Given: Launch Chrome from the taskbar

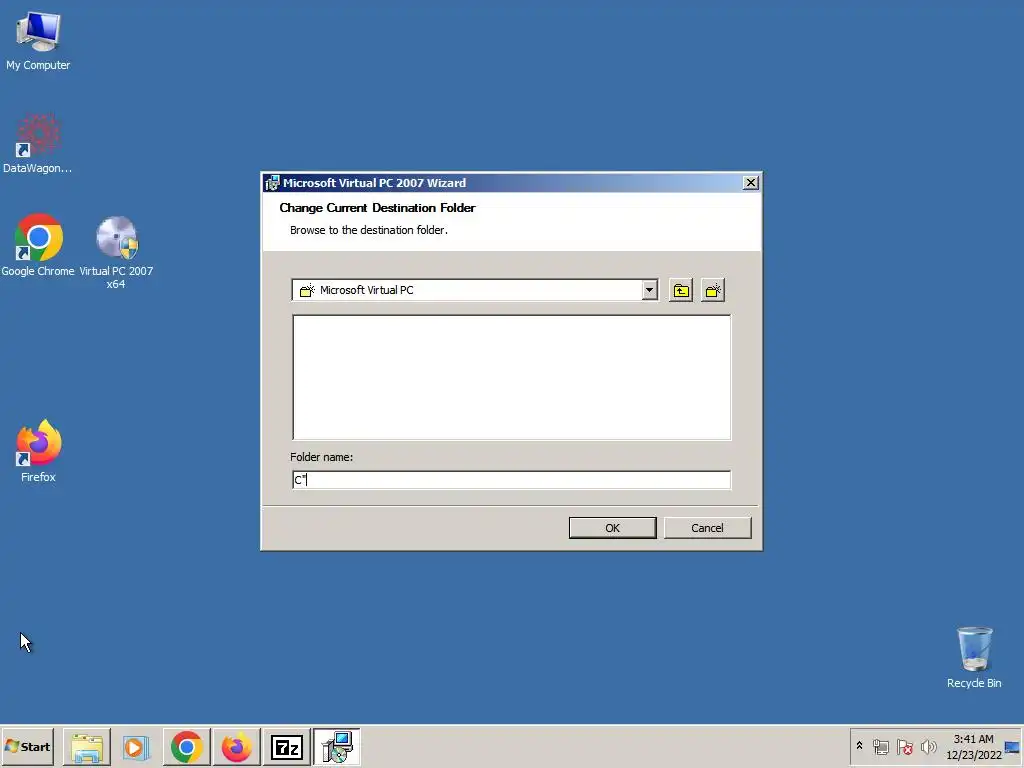Looking at the screenshot, I should pyautogui.click(x=187, y=746).
